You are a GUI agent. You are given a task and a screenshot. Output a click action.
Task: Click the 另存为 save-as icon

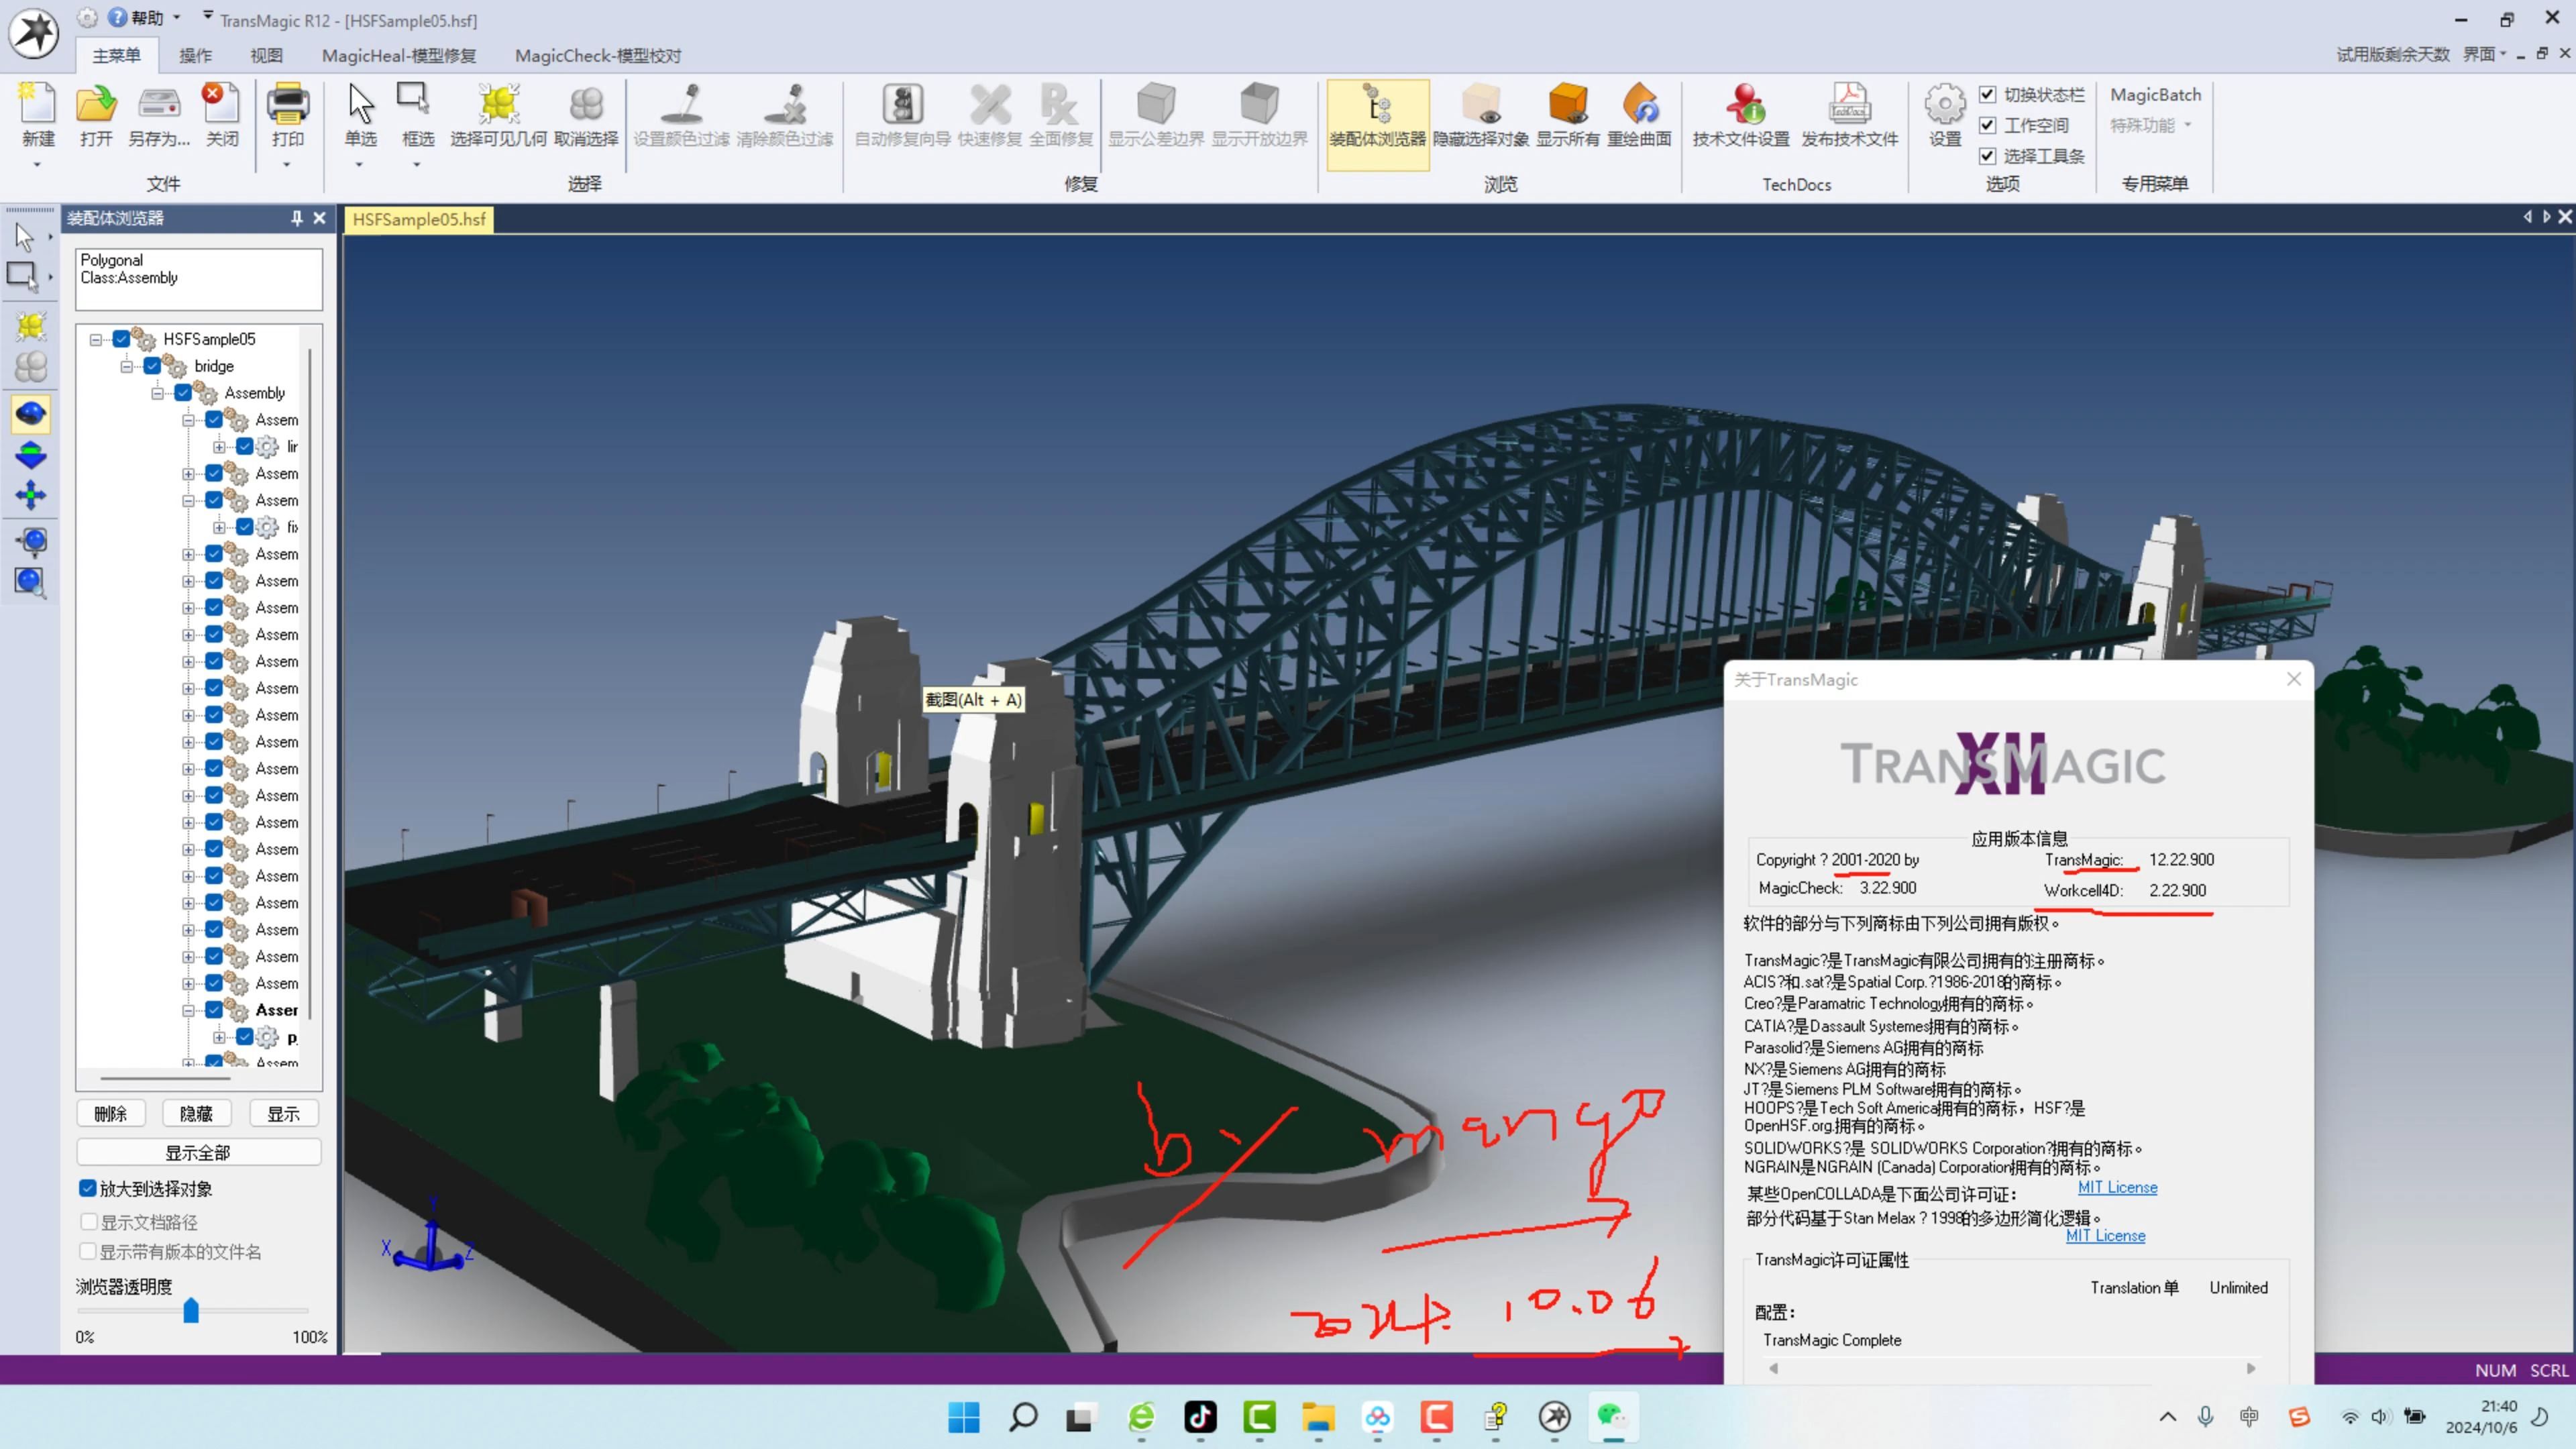click(x=159, y=103)
